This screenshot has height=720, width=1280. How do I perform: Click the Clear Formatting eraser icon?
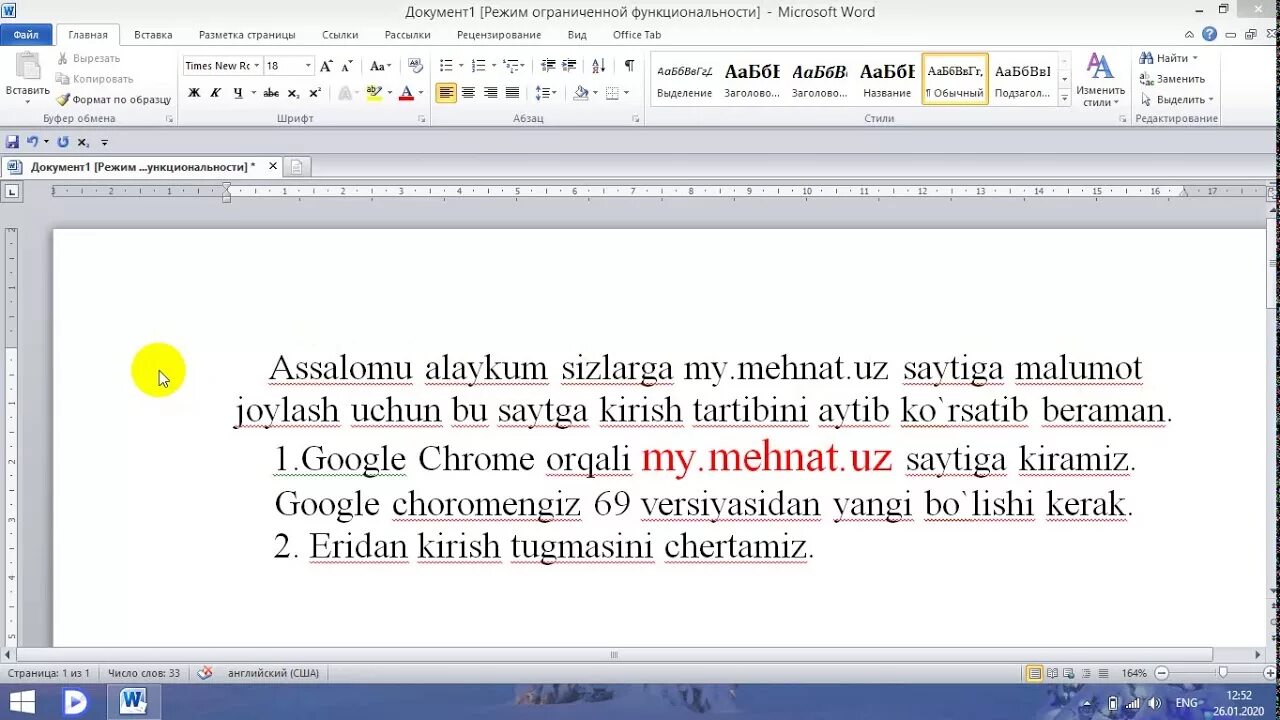pos(416,66)
